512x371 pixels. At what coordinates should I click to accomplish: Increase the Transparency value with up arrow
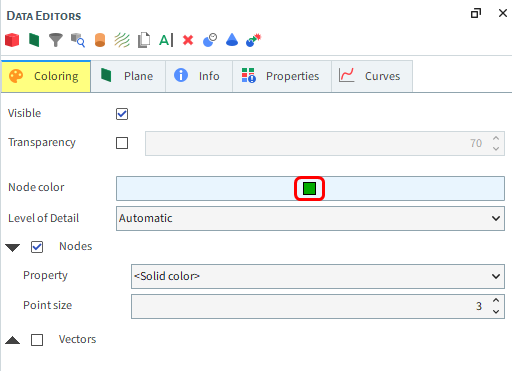[x=496, y=138]
